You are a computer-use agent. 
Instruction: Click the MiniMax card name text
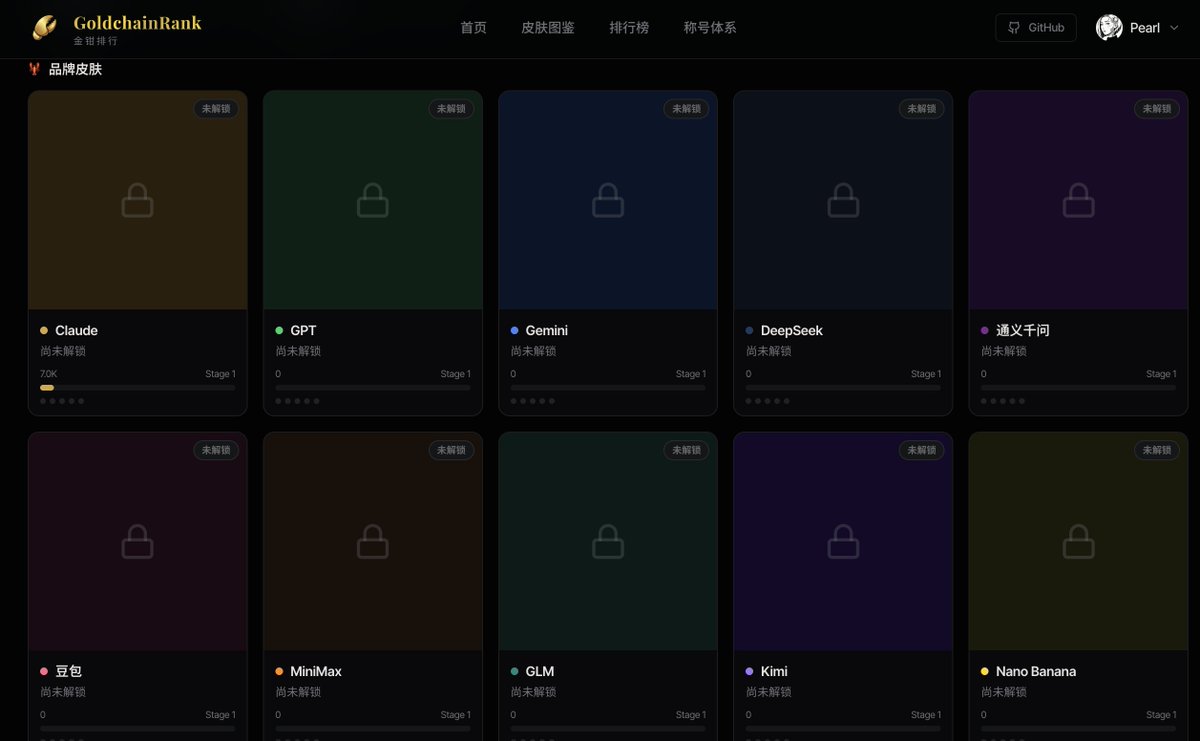click(x=316, y=671)
